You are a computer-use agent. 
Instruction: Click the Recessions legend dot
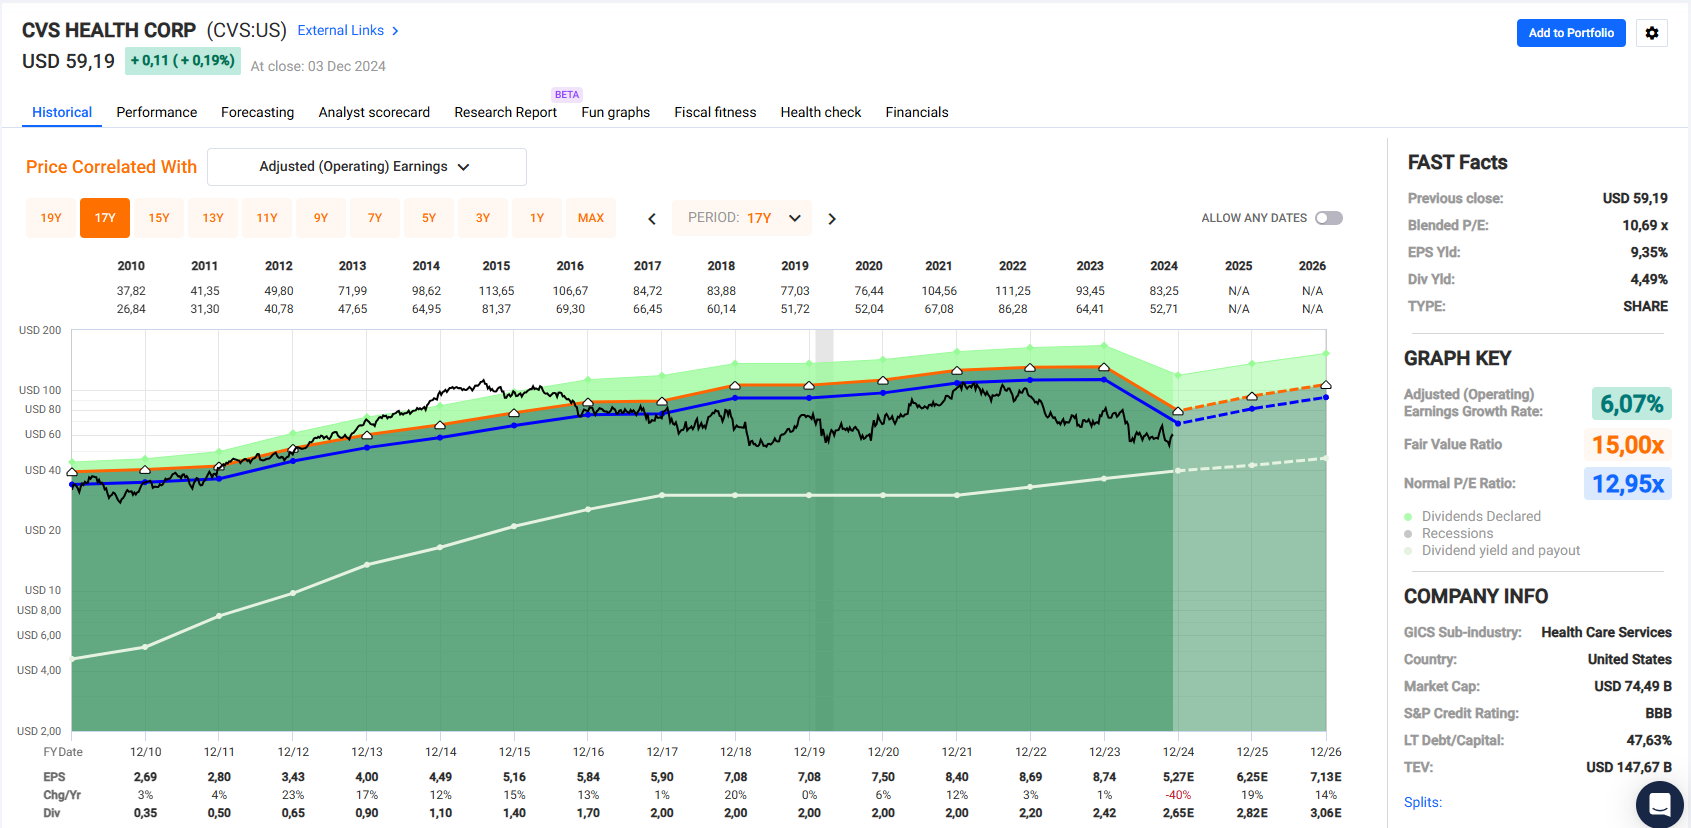[1409, 534]
